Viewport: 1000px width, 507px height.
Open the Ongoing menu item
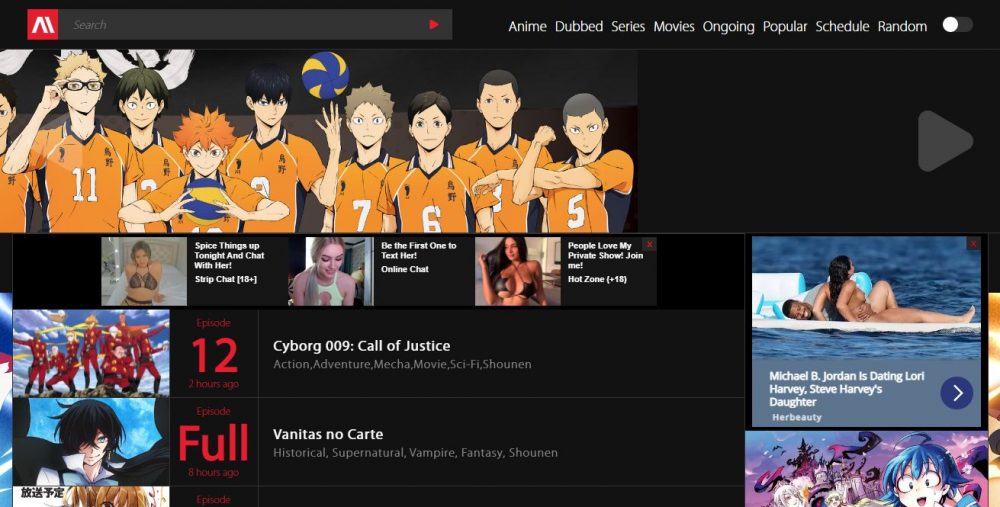[728, 26]
